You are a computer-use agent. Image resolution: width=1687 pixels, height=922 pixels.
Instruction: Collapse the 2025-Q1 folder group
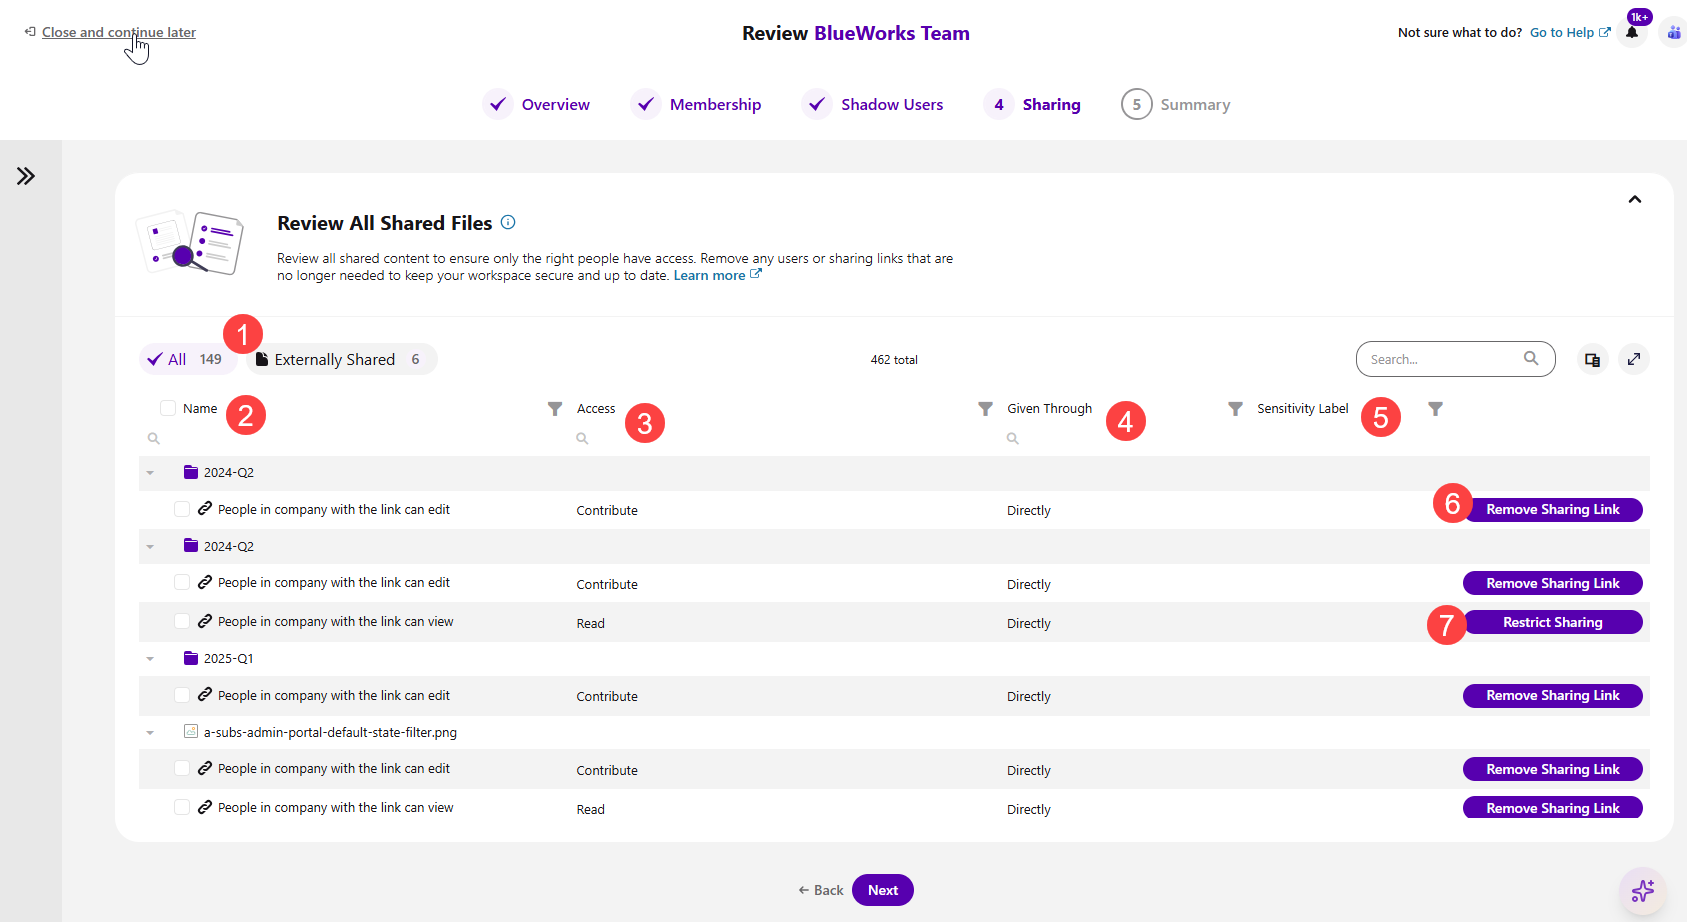point(150,659)
